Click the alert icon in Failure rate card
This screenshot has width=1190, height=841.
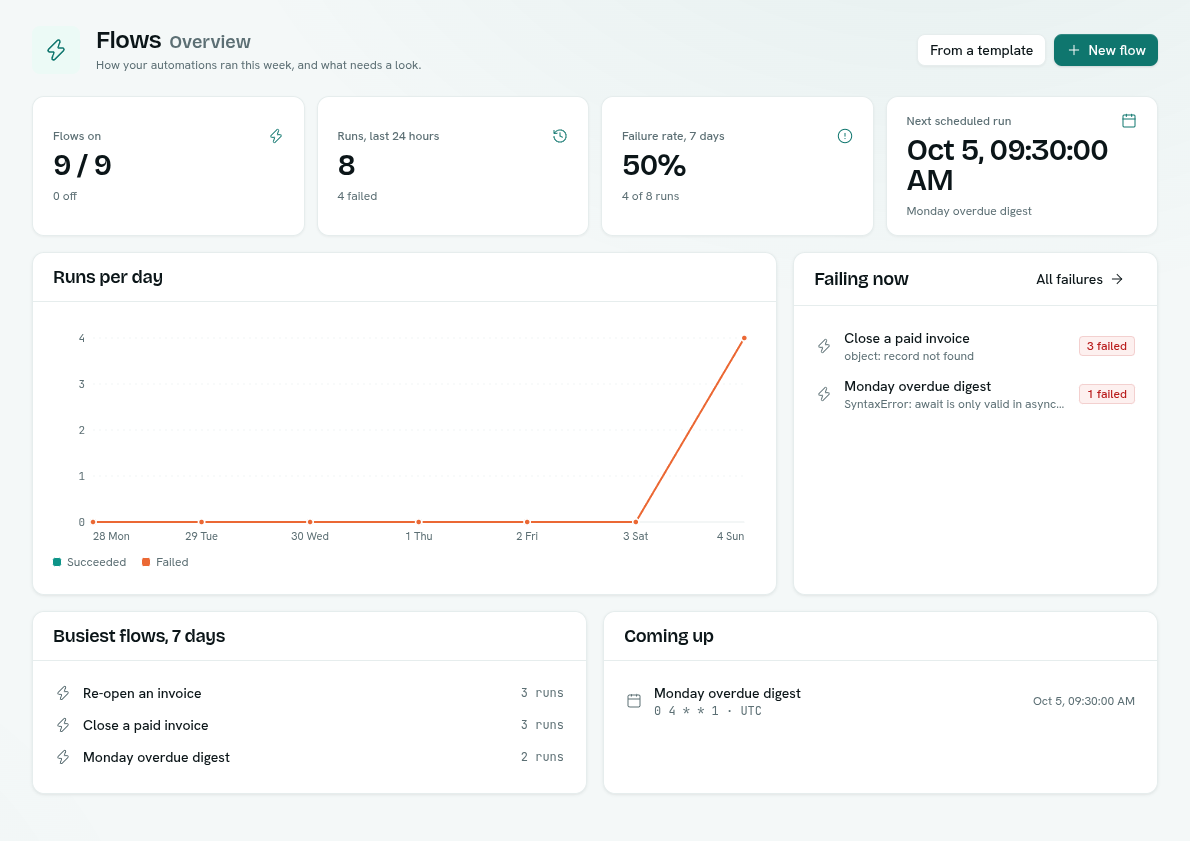[845, 136]
